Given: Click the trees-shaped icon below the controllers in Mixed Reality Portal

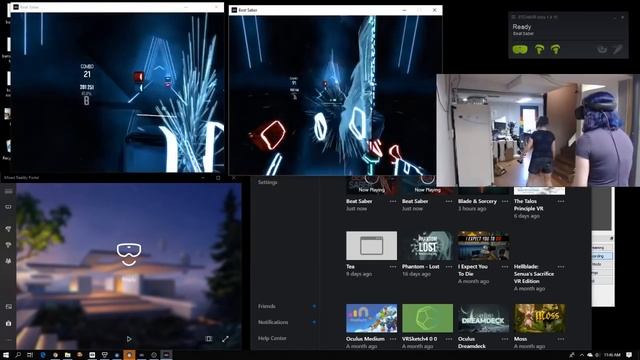Looking at the screenshot, I should (x=8, y=261).
